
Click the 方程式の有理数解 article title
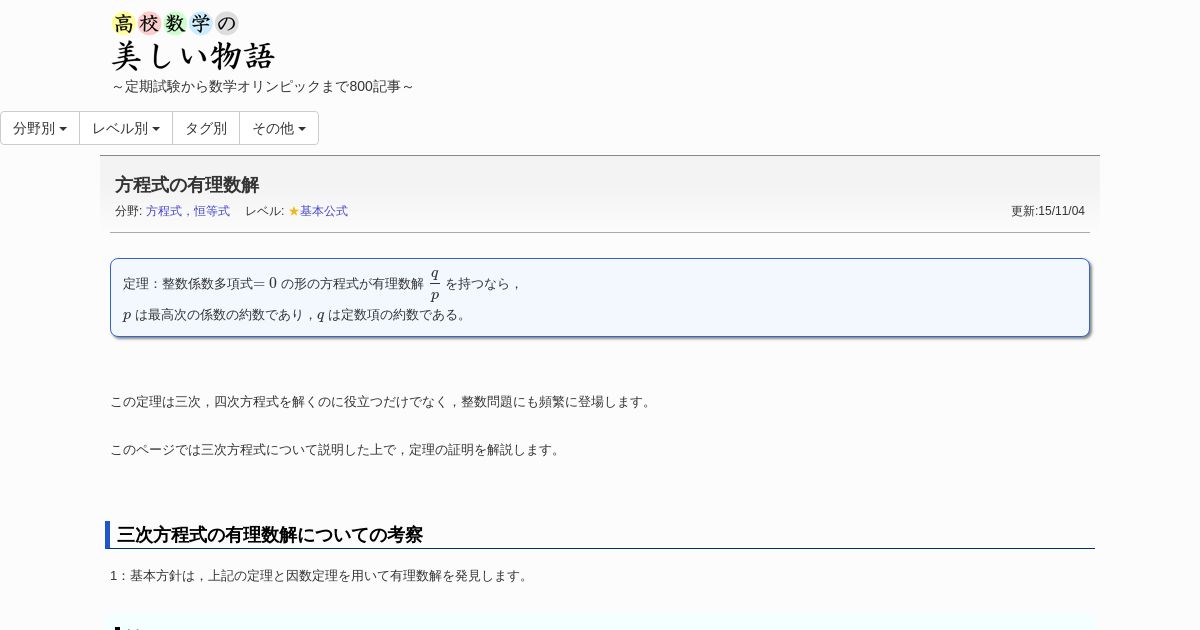(187, 185)
